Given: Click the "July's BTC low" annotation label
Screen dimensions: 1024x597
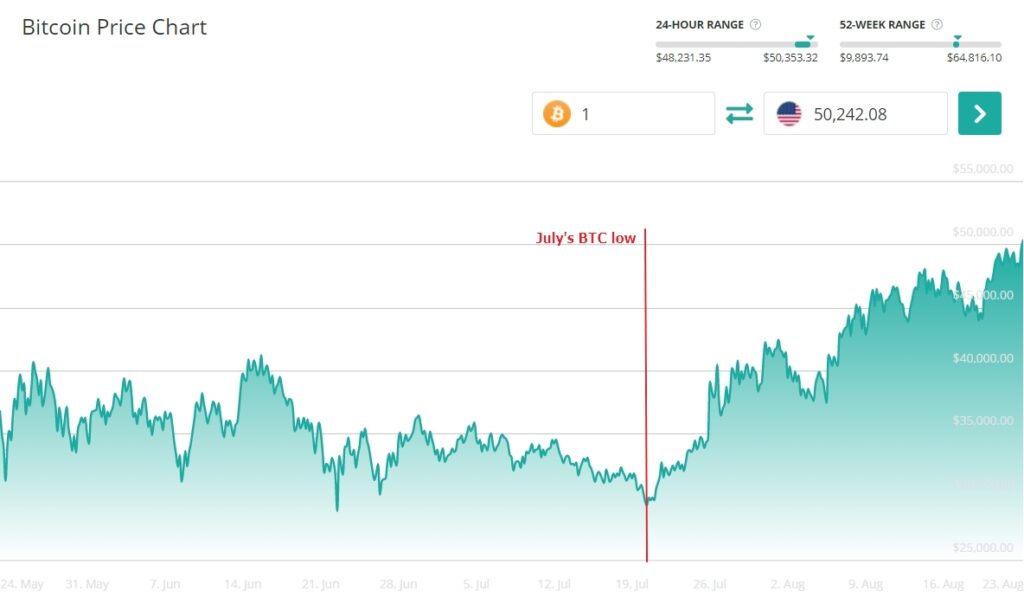Looking at the screenshot, I should point(586,238).
